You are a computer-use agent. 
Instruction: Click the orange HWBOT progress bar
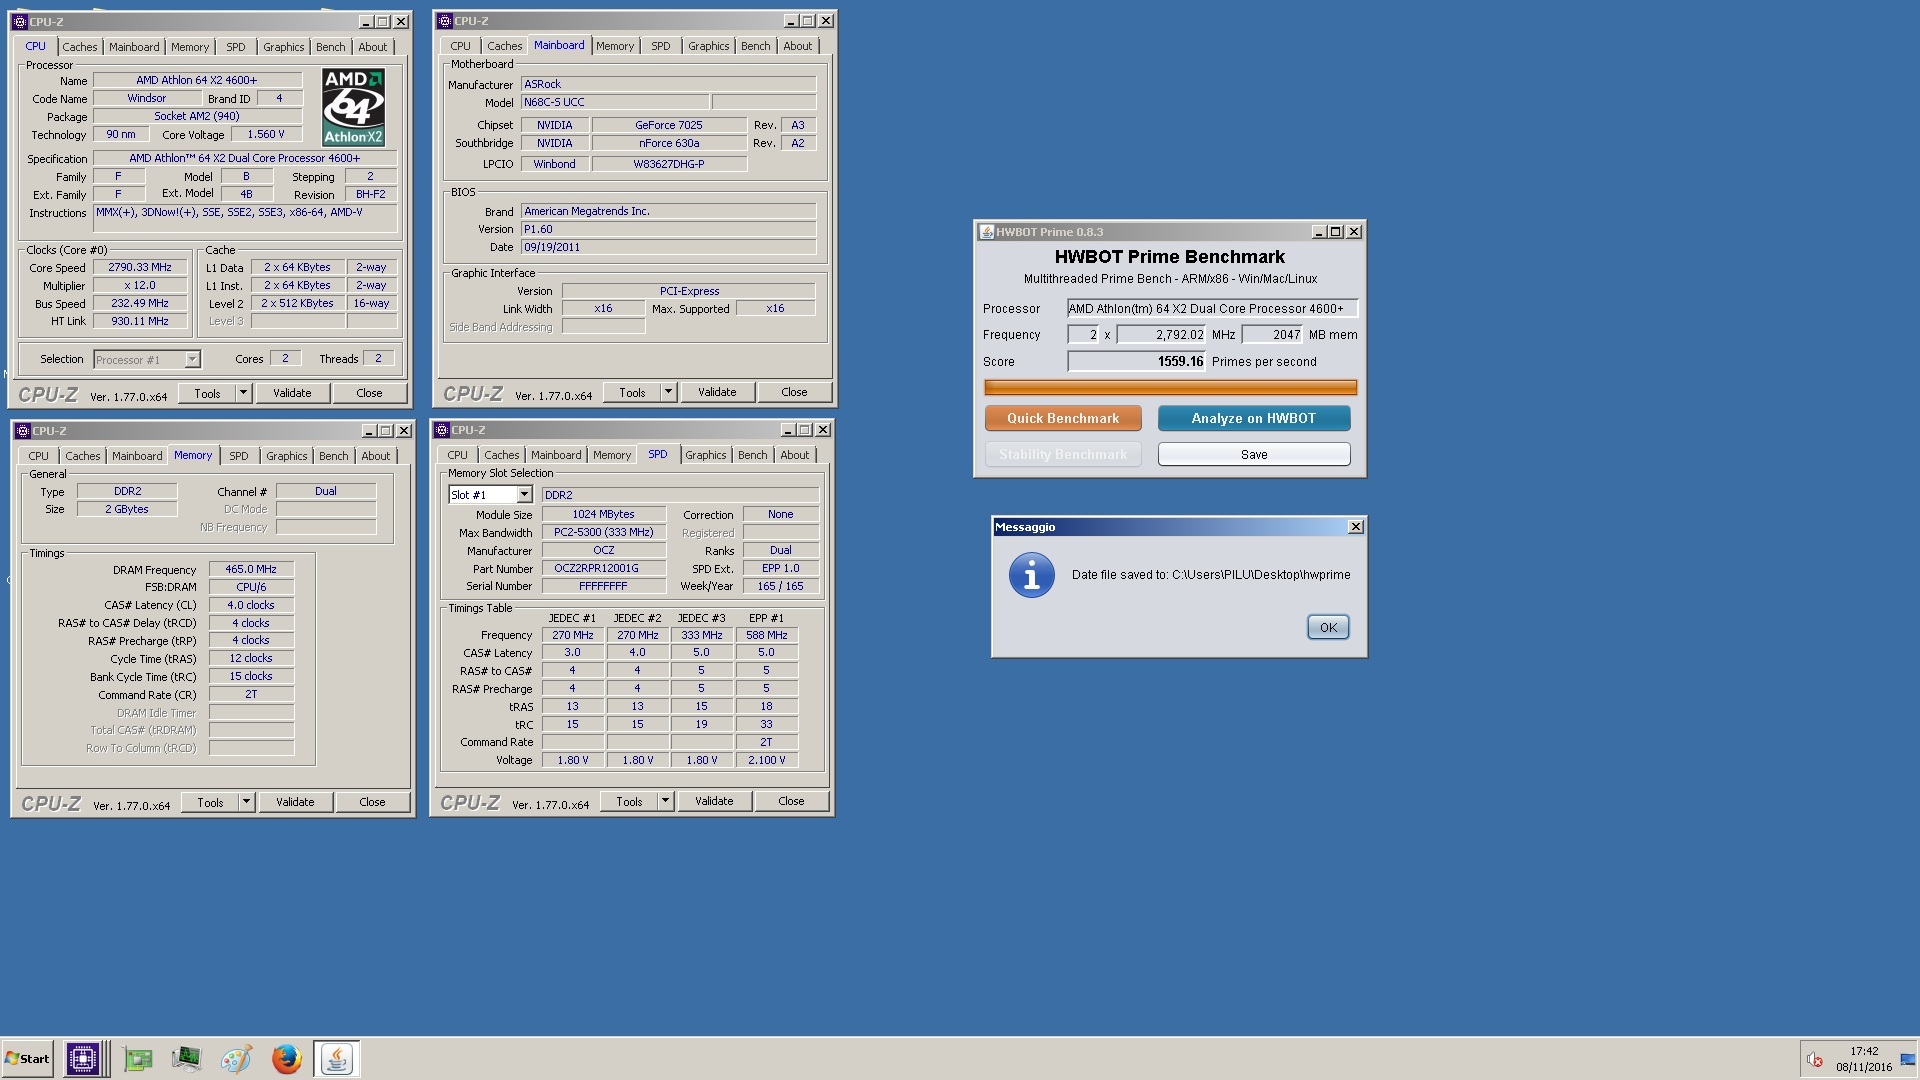(x=1170, y=388)
